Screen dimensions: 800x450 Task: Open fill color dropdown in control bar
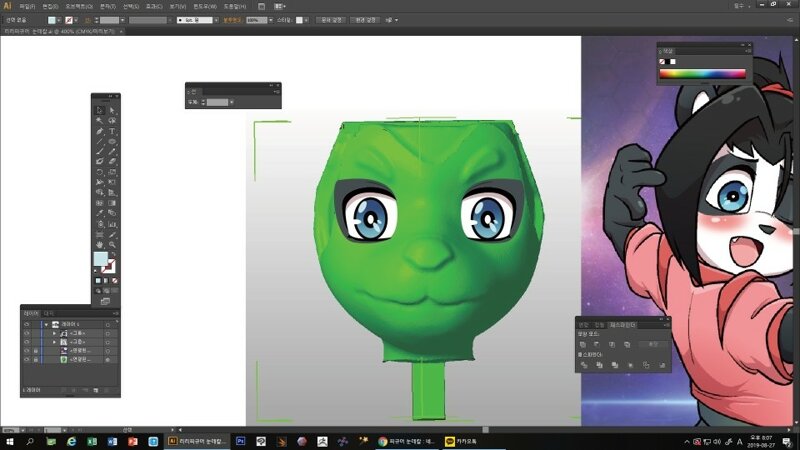[x=59, y=20]
